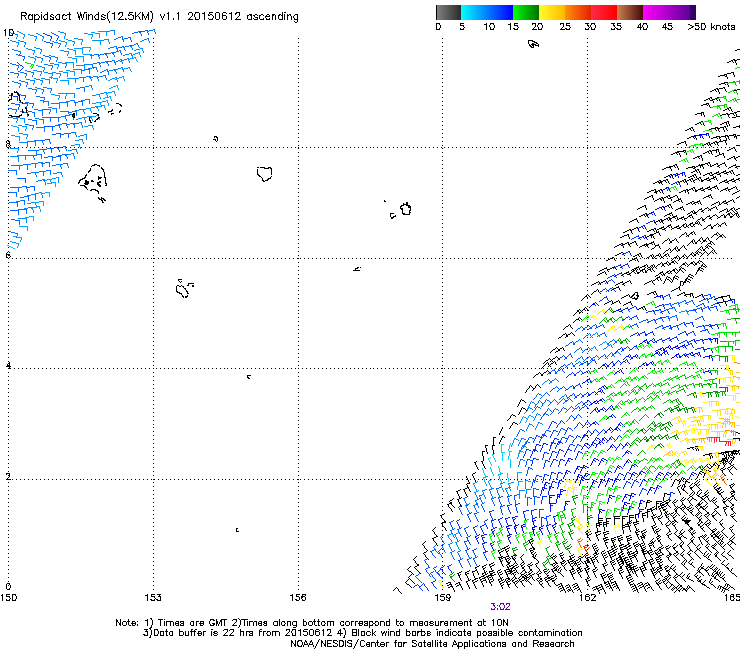Click the NOAA/NESDIS credit line

click(x=432, y=644)
